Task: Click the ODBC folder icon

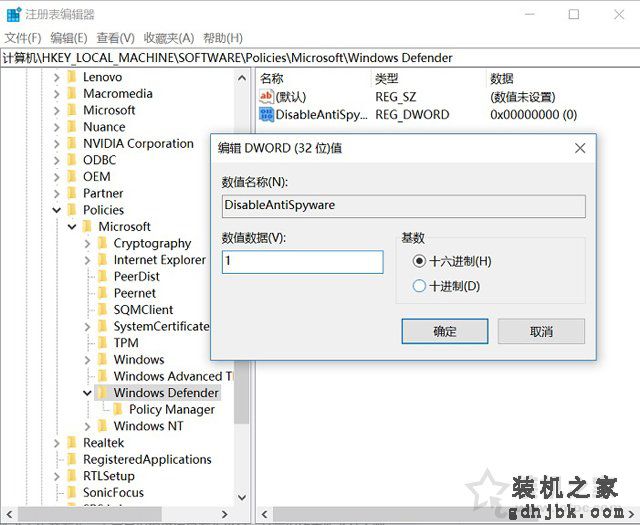Action: point(72,160)
